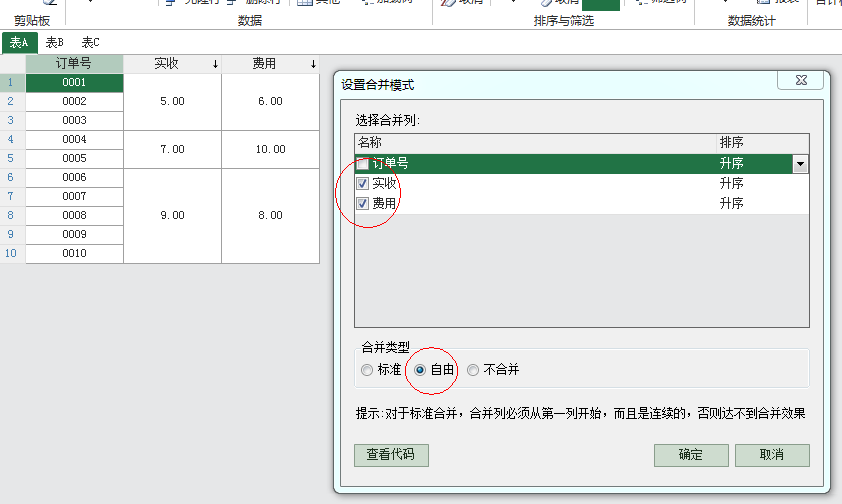This screenshot has height=504, width=842.
Task: Check the 订单号 merge column checkbox
Action: [x=363, y=164]
